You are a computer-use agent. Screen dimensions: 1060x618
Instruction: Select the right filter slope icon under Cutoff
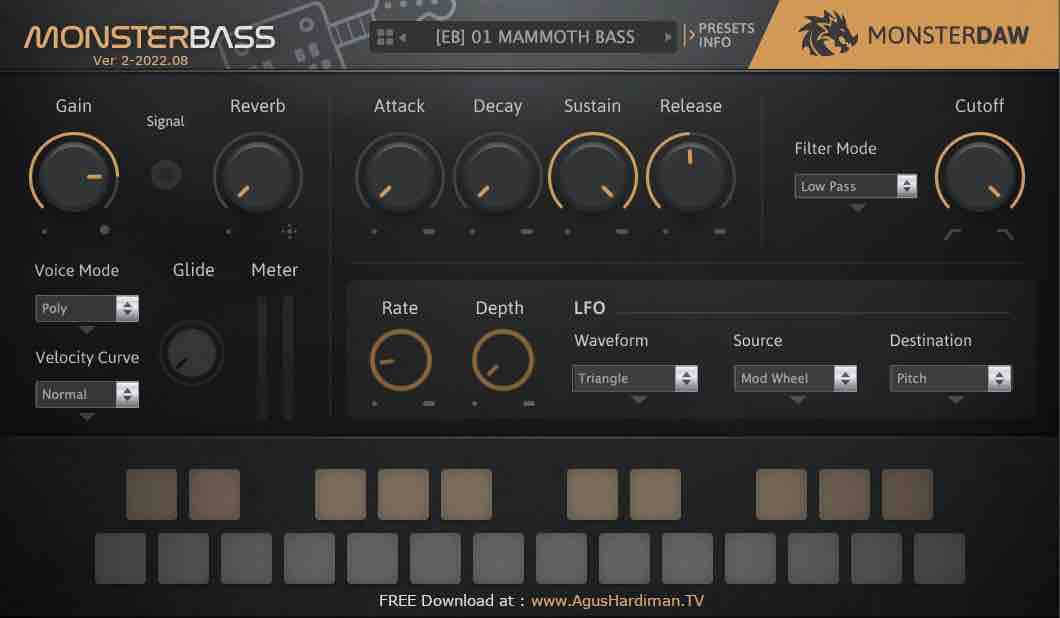[1005, 234]
